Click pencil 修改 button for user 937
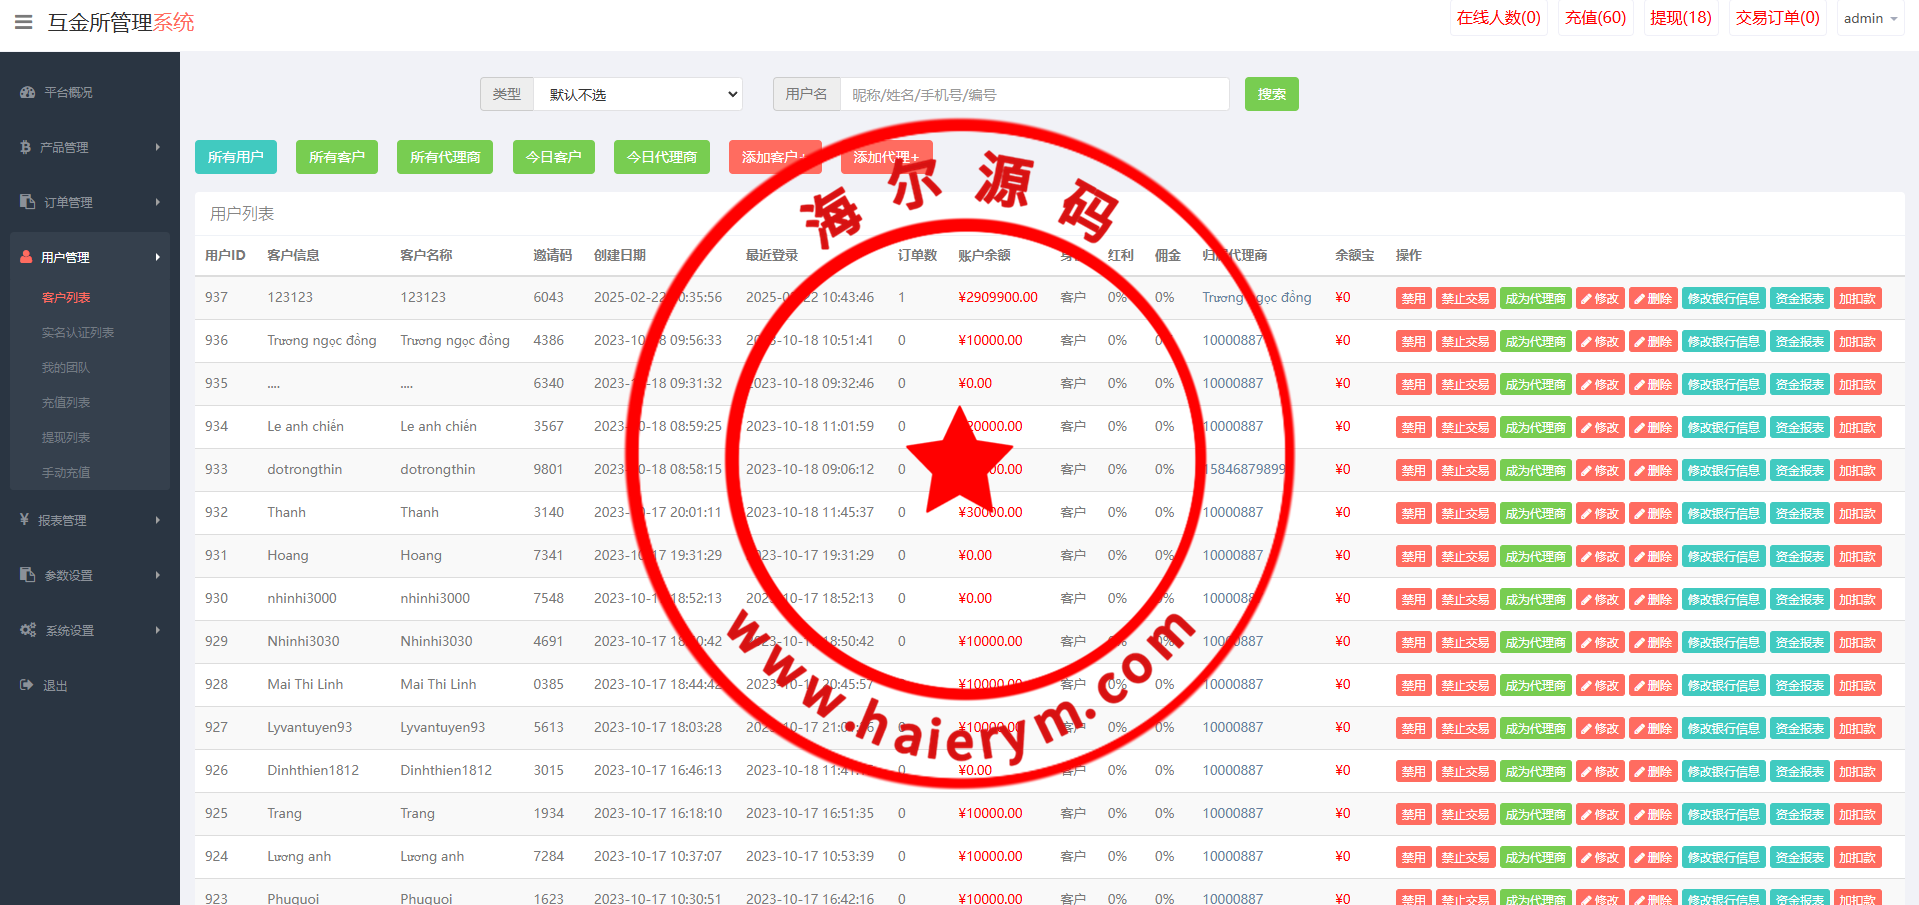Viewport: 1919px width, 905px height. click(x=1600, y=298)
